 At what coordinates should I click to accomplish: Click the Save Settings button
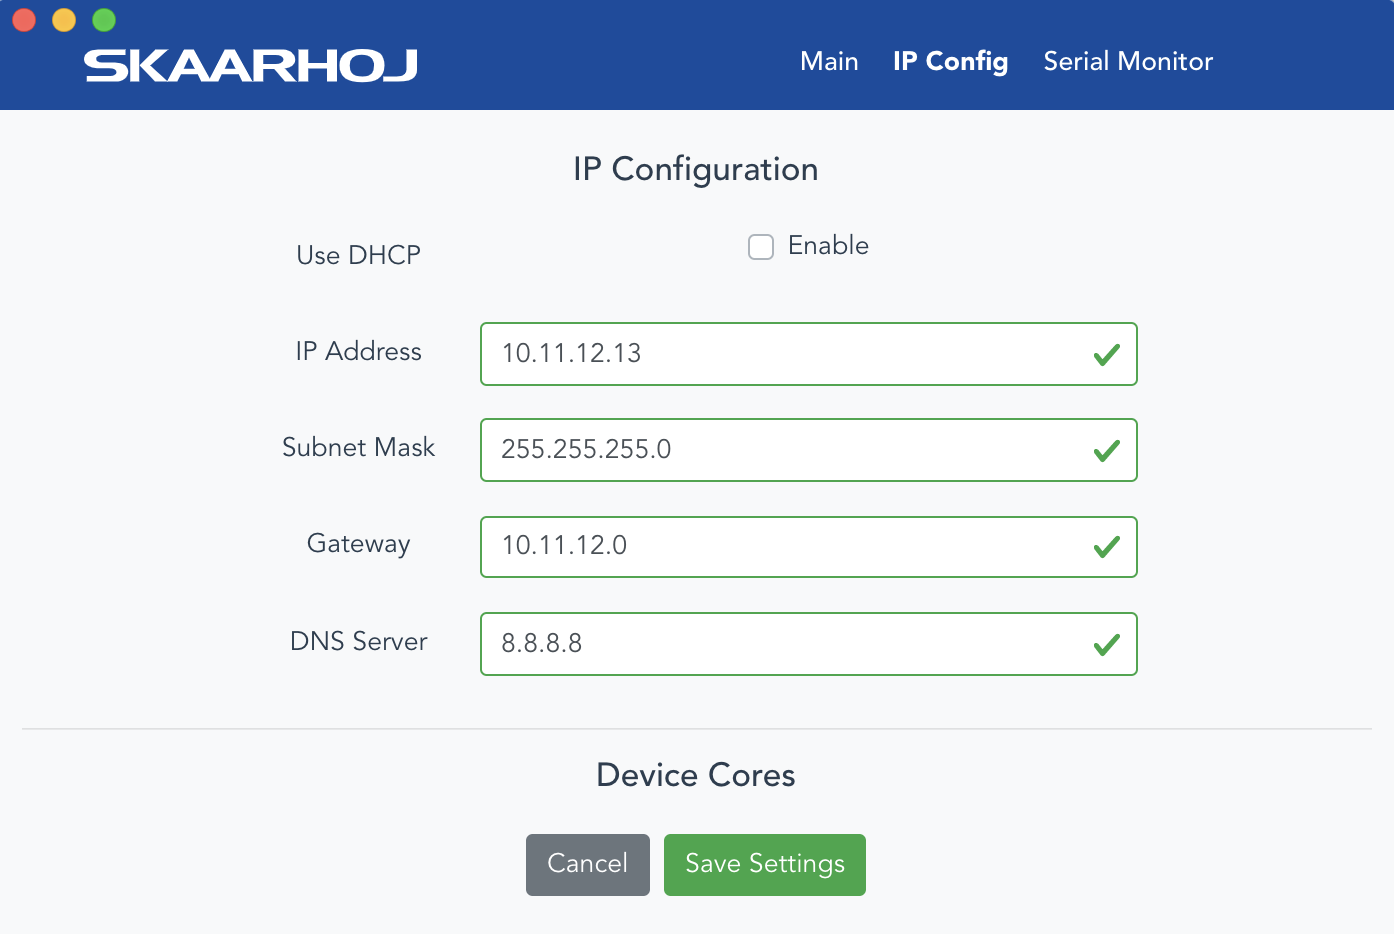point(765,865)
